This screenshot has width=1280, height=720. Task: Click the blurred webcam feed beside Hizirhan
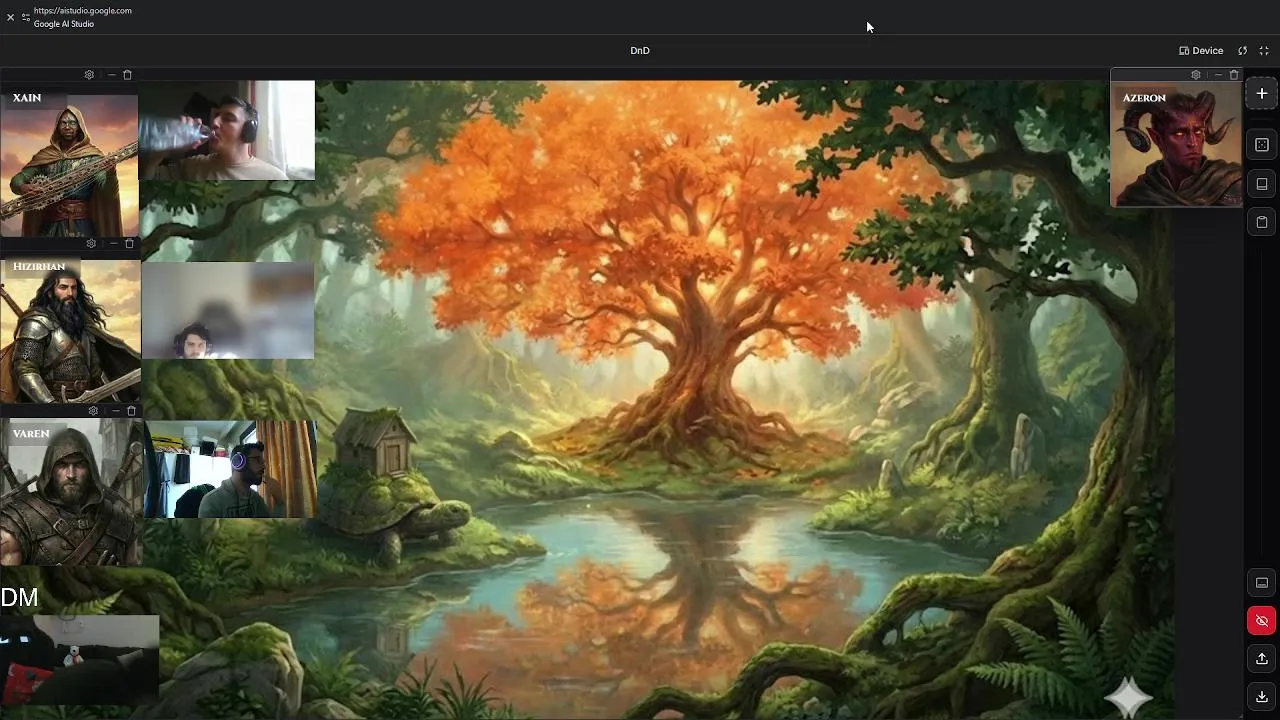point(227,310)
